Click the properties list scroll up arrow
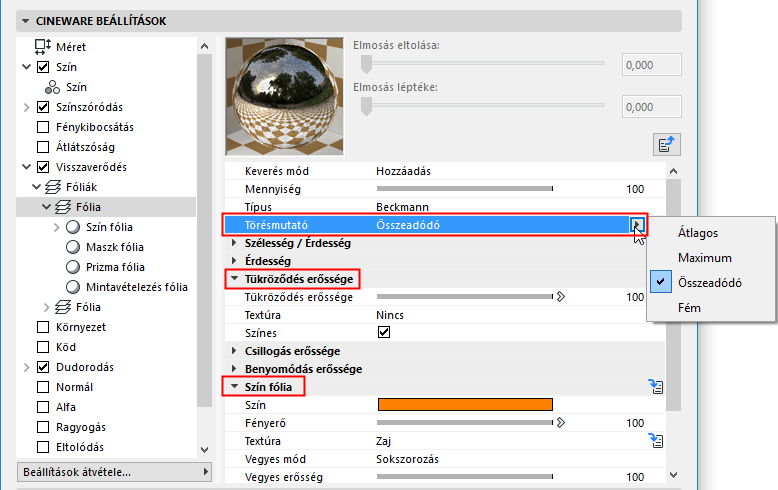This screenshot has height=490, width=778. point(673,171)
